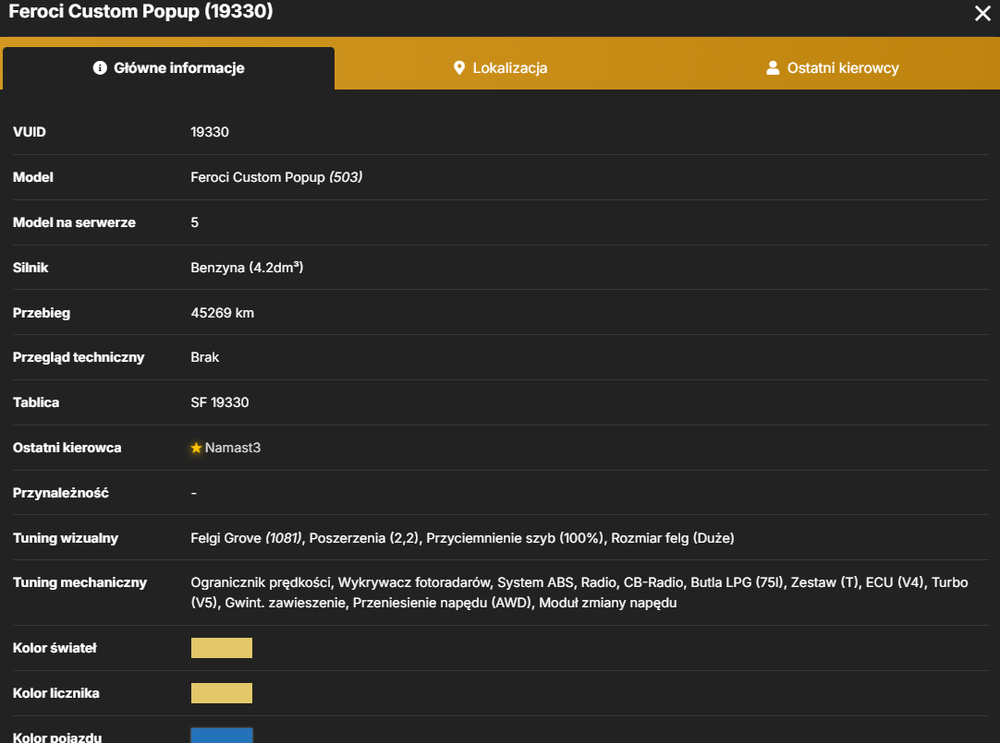Click the dialog title Feroci Custom Popup (19330)
The height and width of the screenshot is (743, 1000).
141,11
